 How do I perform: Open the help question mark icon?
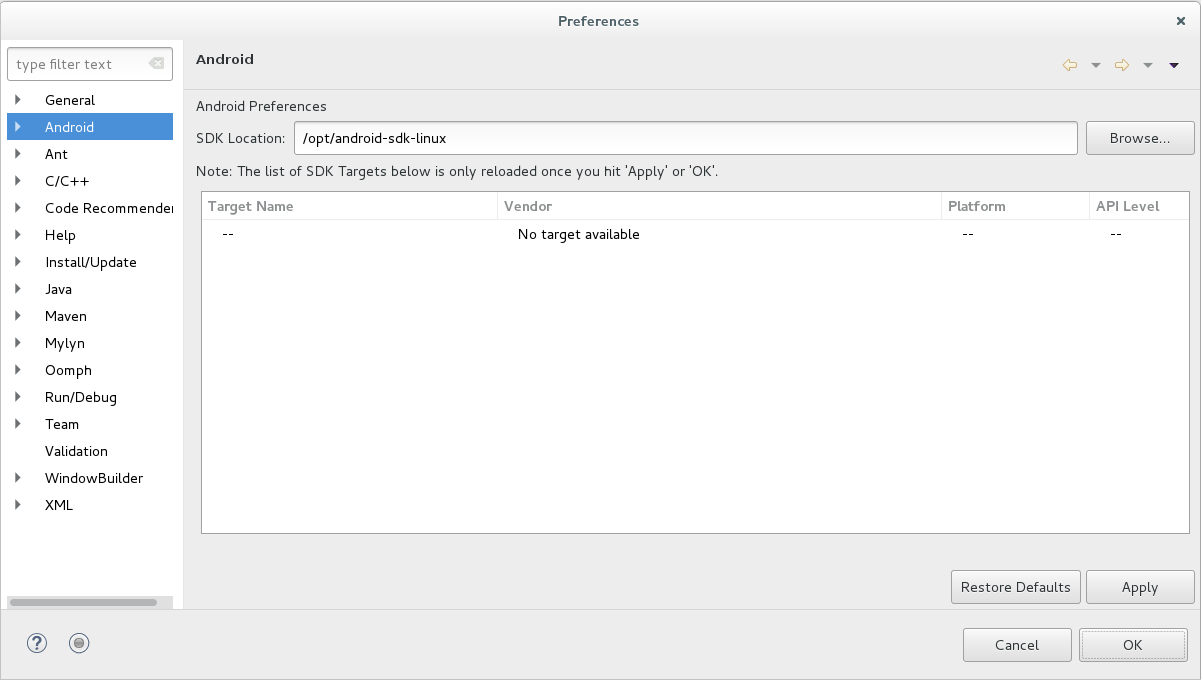pos(37,643)
